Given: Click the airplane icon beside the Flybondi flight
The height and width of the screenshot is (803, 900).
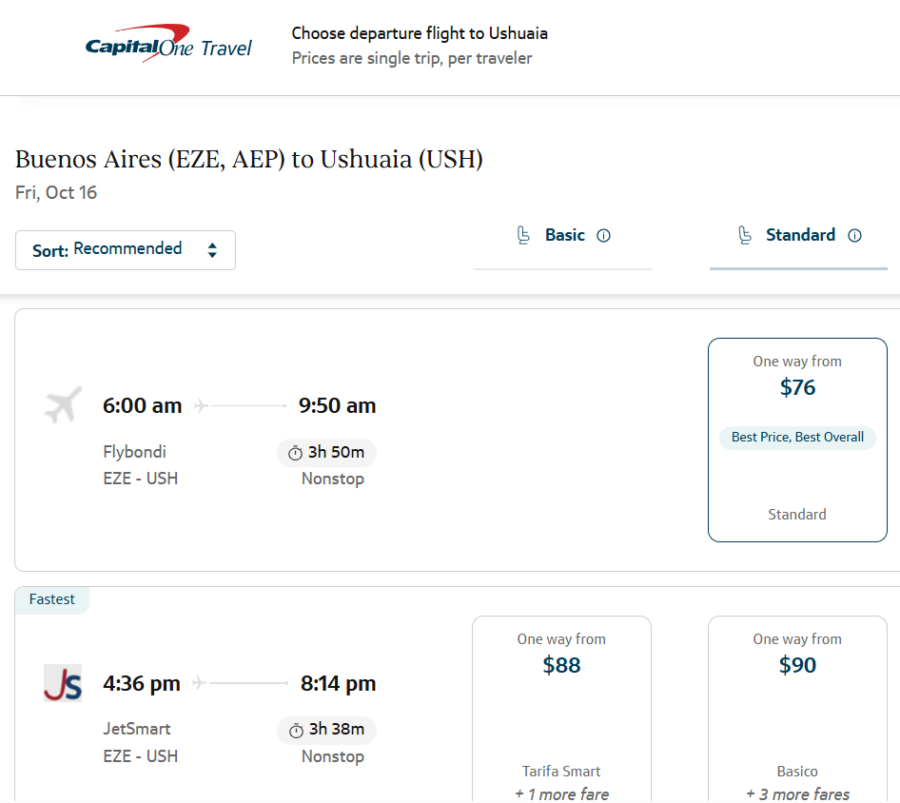Looking at the screenshot, I should [61, 404].
